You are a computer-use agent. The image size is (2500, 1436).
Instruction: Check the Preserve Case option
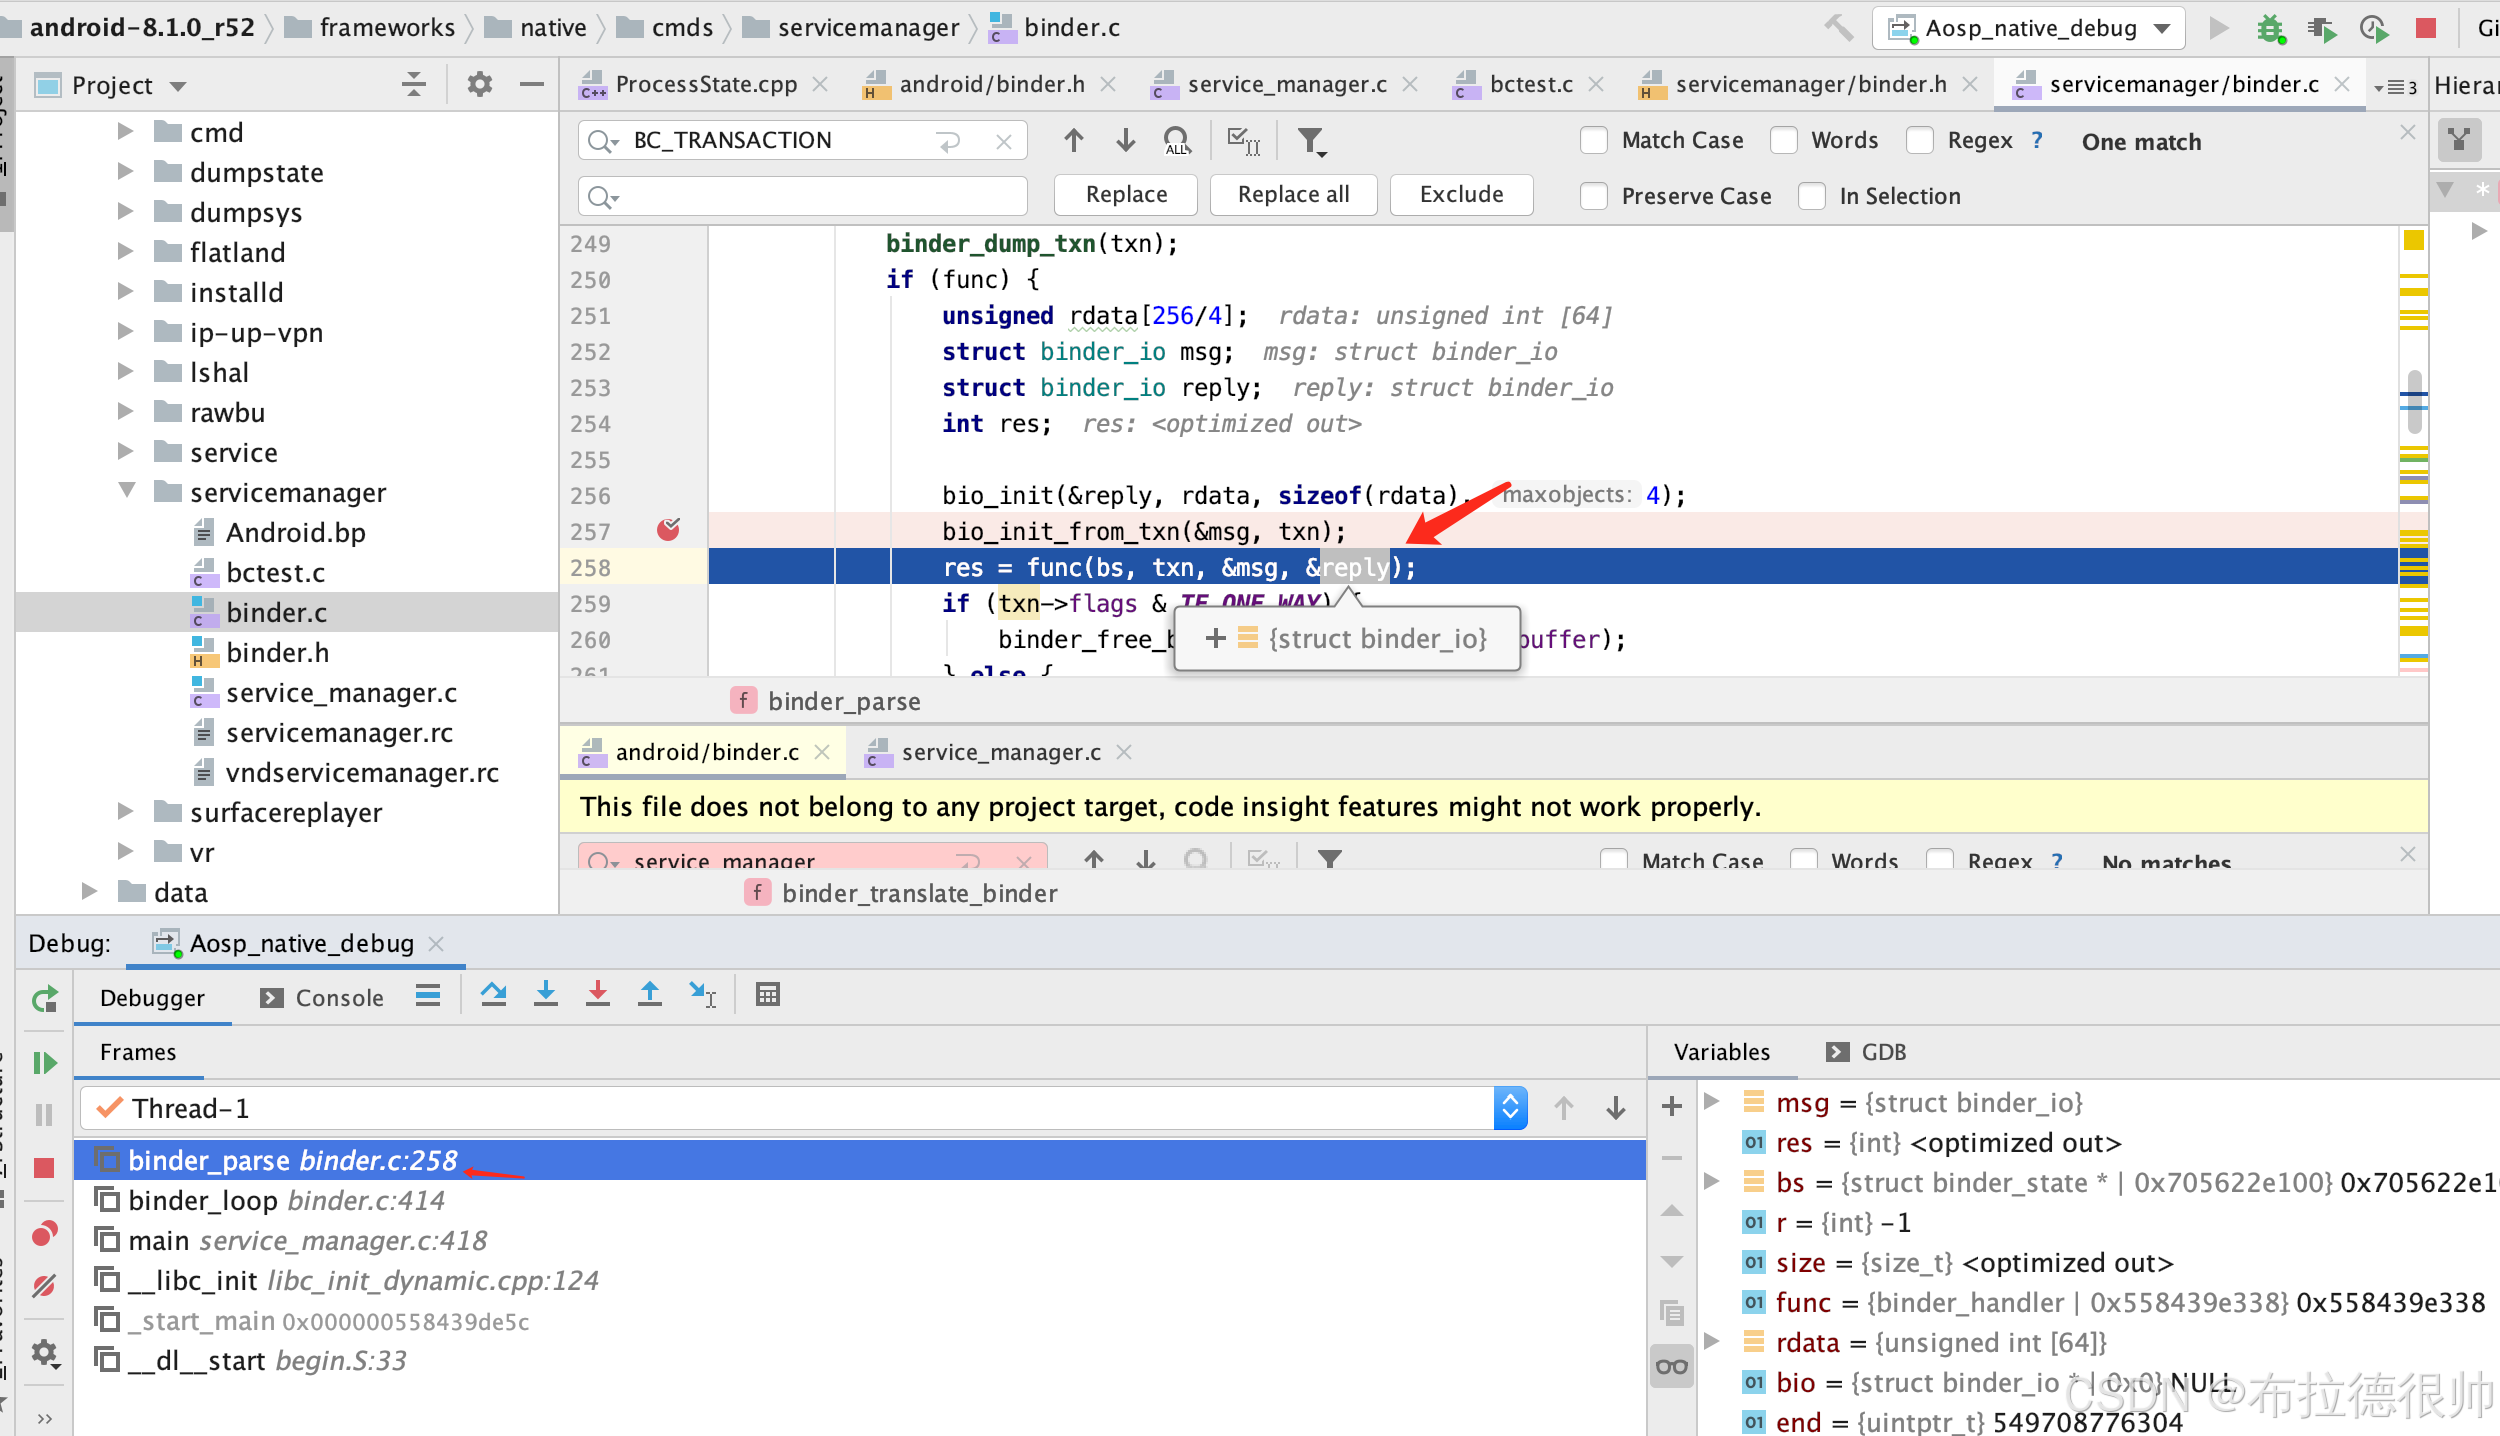1593,196
